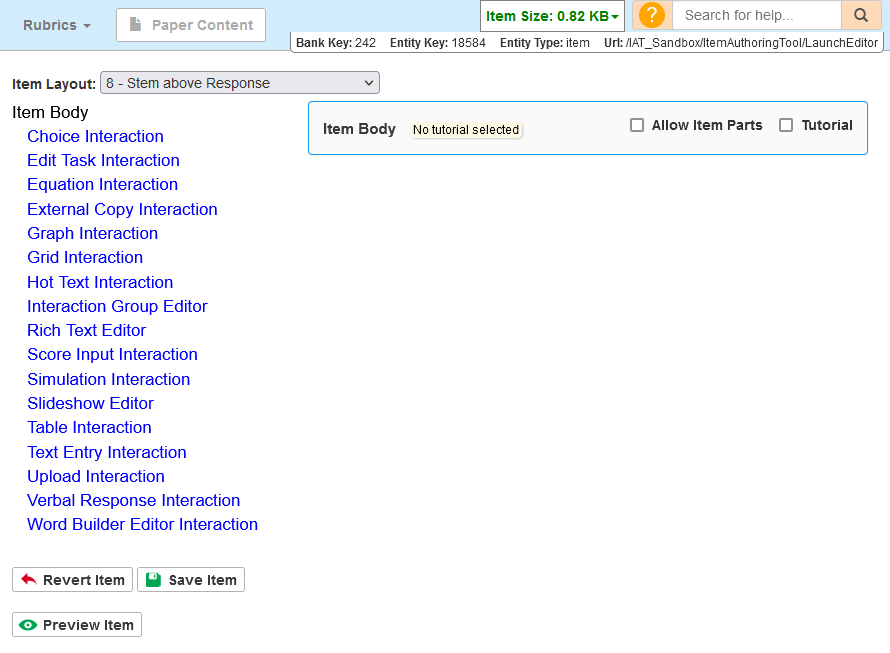Screen dimensions: 890x653
Task: Click the Url LaunchEditor path text
Action: [741, 43]
